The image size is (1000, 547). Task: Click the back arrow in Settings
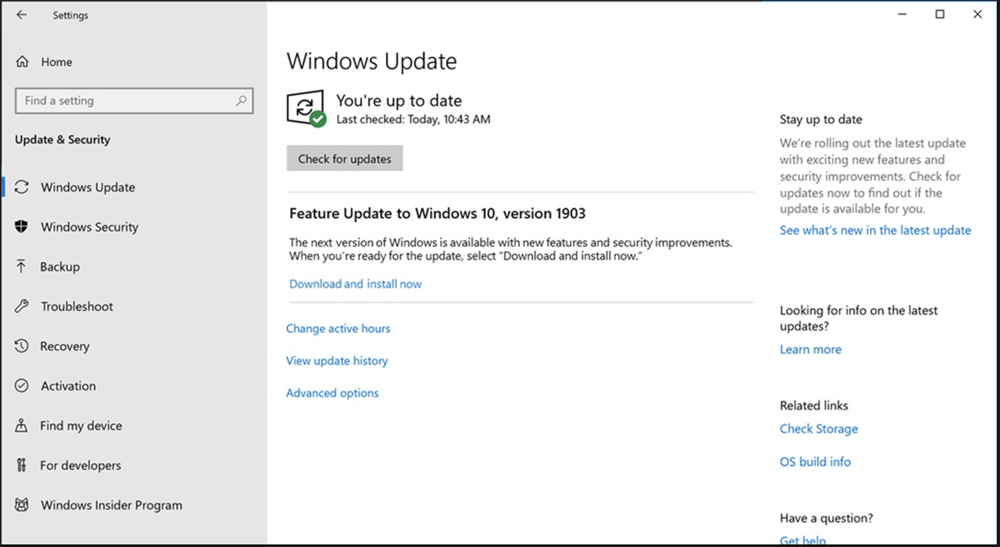click(x=22, y=15)
